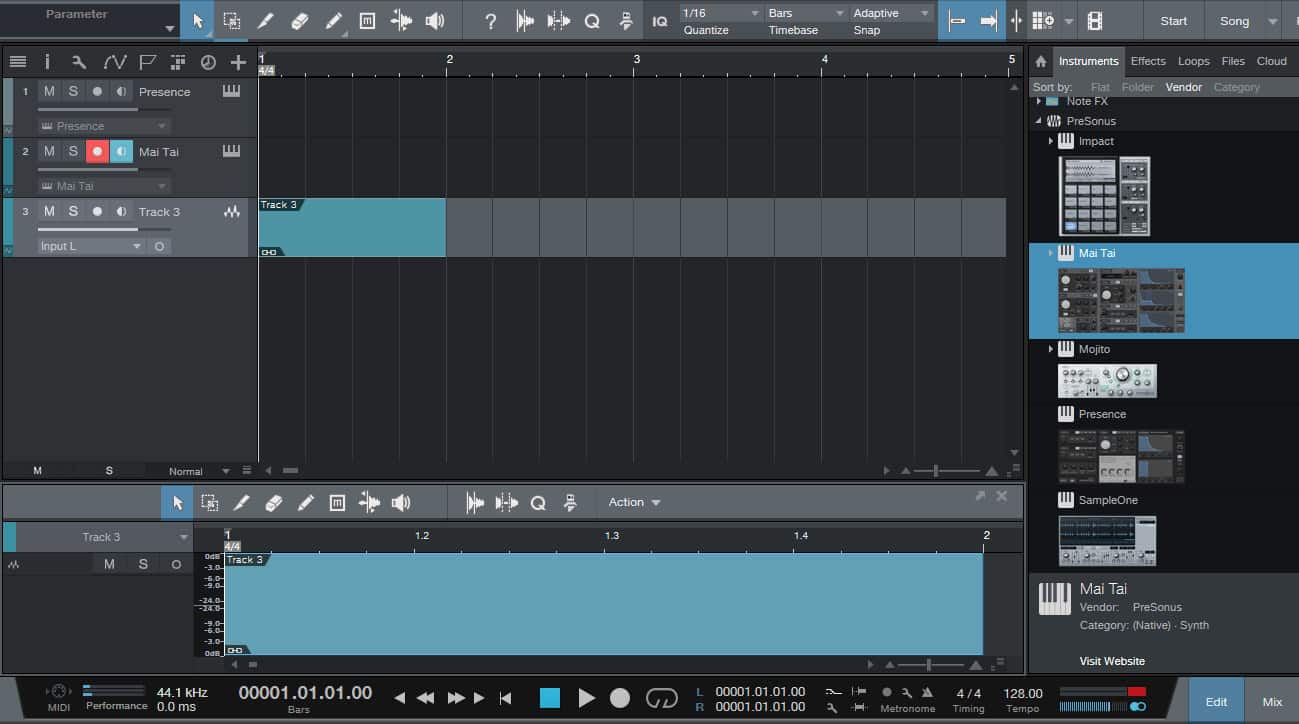Start recording with the Record button
The height and width of the screenshot is (724, 1299).
click(x=620, y=698)
